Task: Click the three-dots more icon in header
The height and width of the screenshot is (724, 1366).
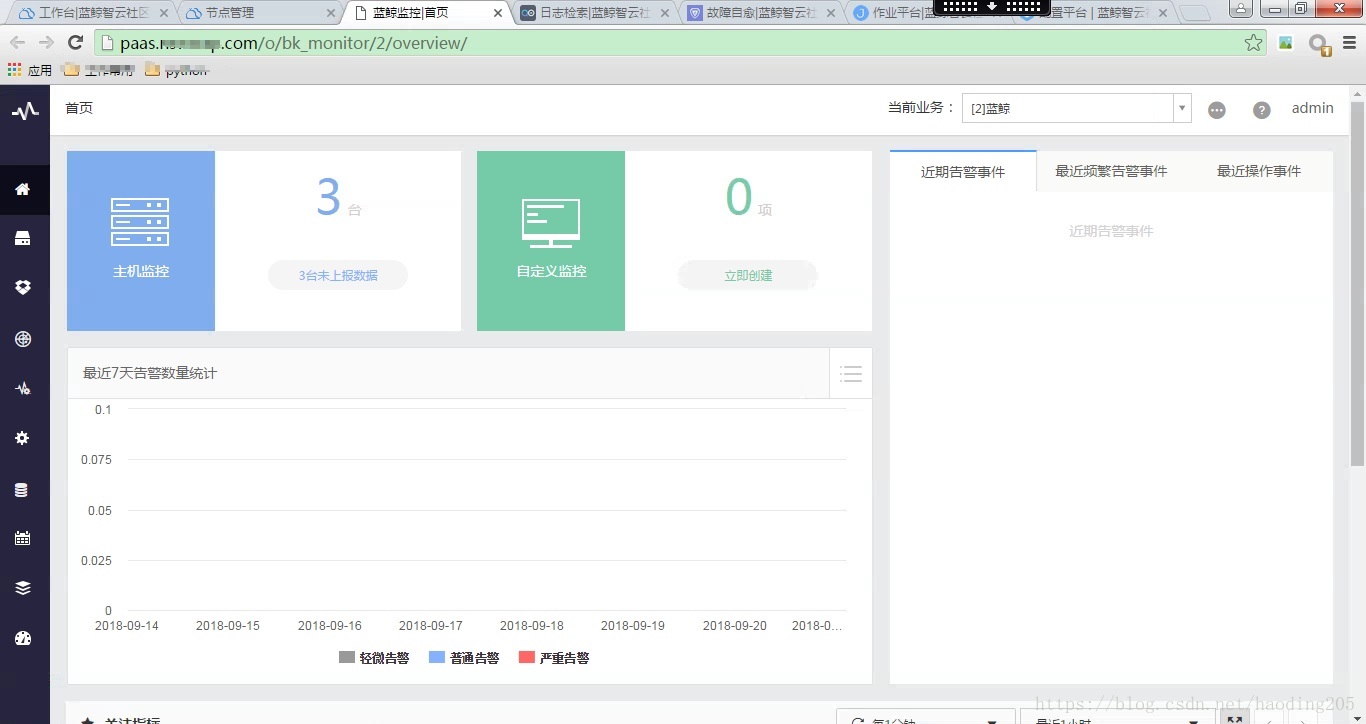Action: click(1217, 110)
